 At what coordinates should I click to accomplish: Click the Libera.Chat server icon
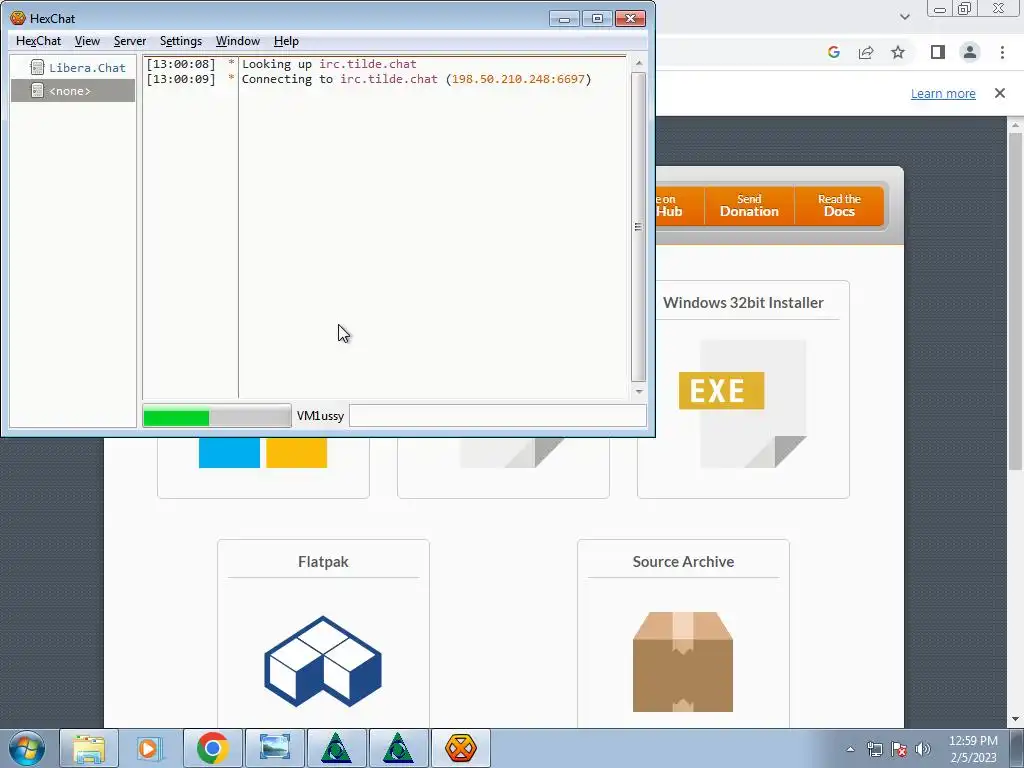37,67
